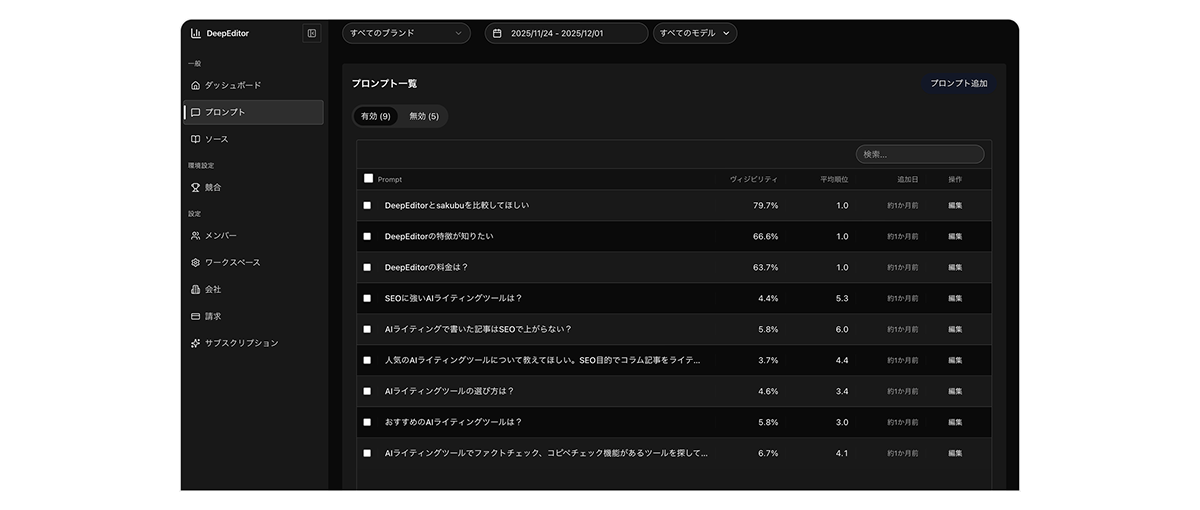Switch to the 無効 (5) tab

(x=424, y=116)
